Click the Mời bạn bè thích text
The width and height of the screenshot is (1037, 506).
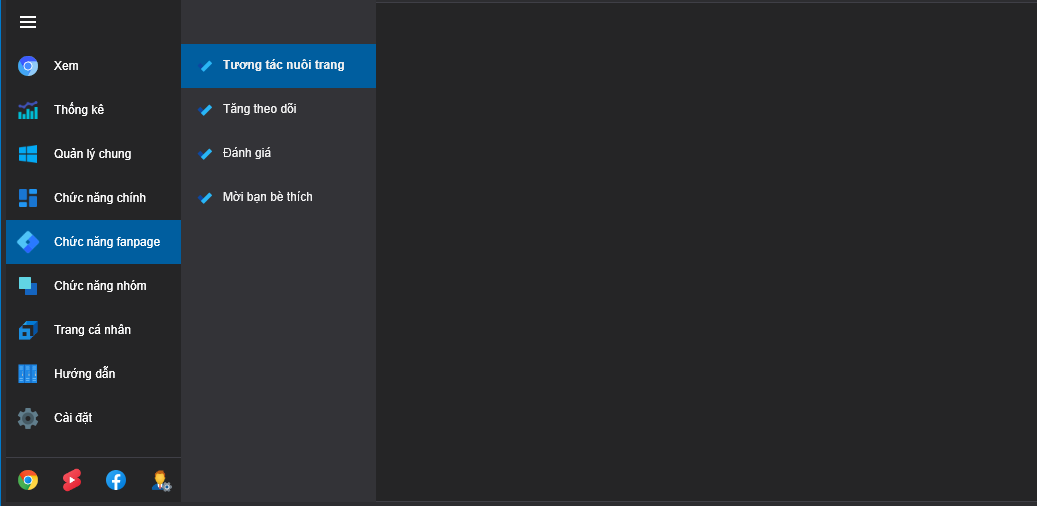[267, 197]
